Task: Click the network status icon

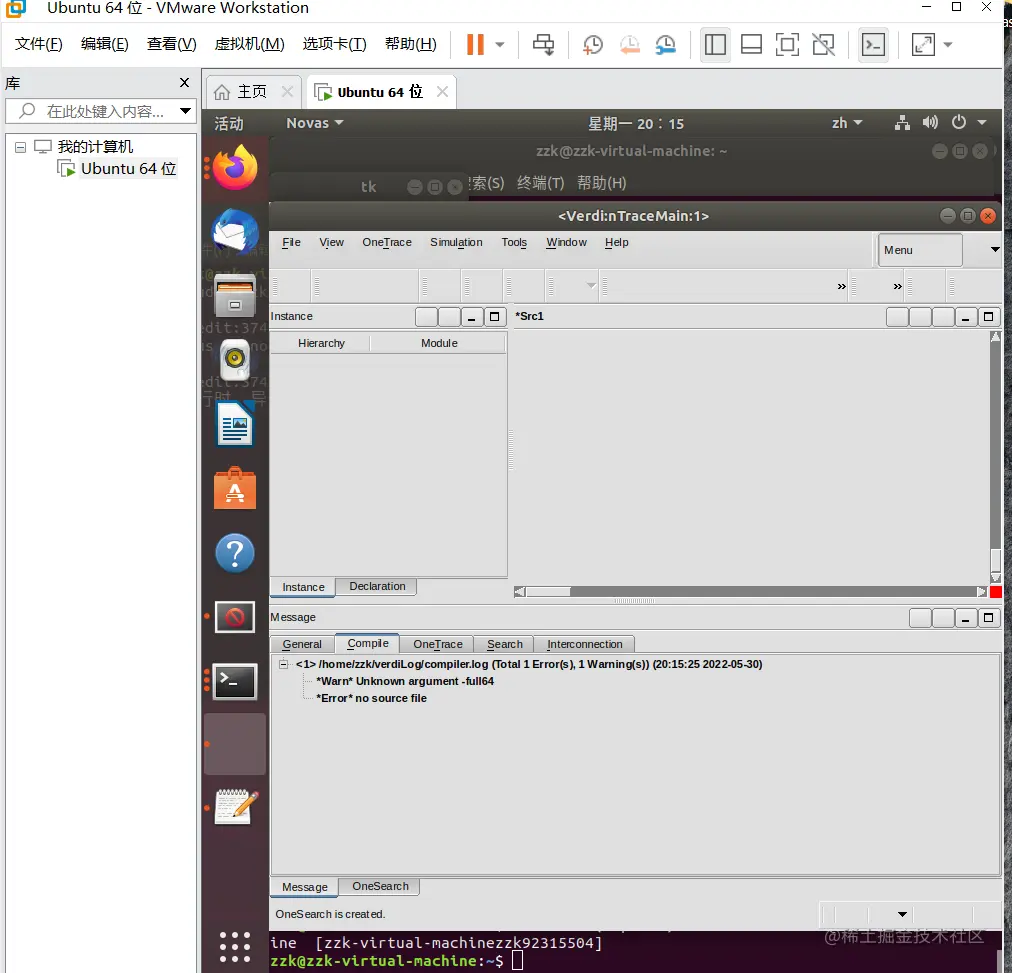Action: (902, 123)
